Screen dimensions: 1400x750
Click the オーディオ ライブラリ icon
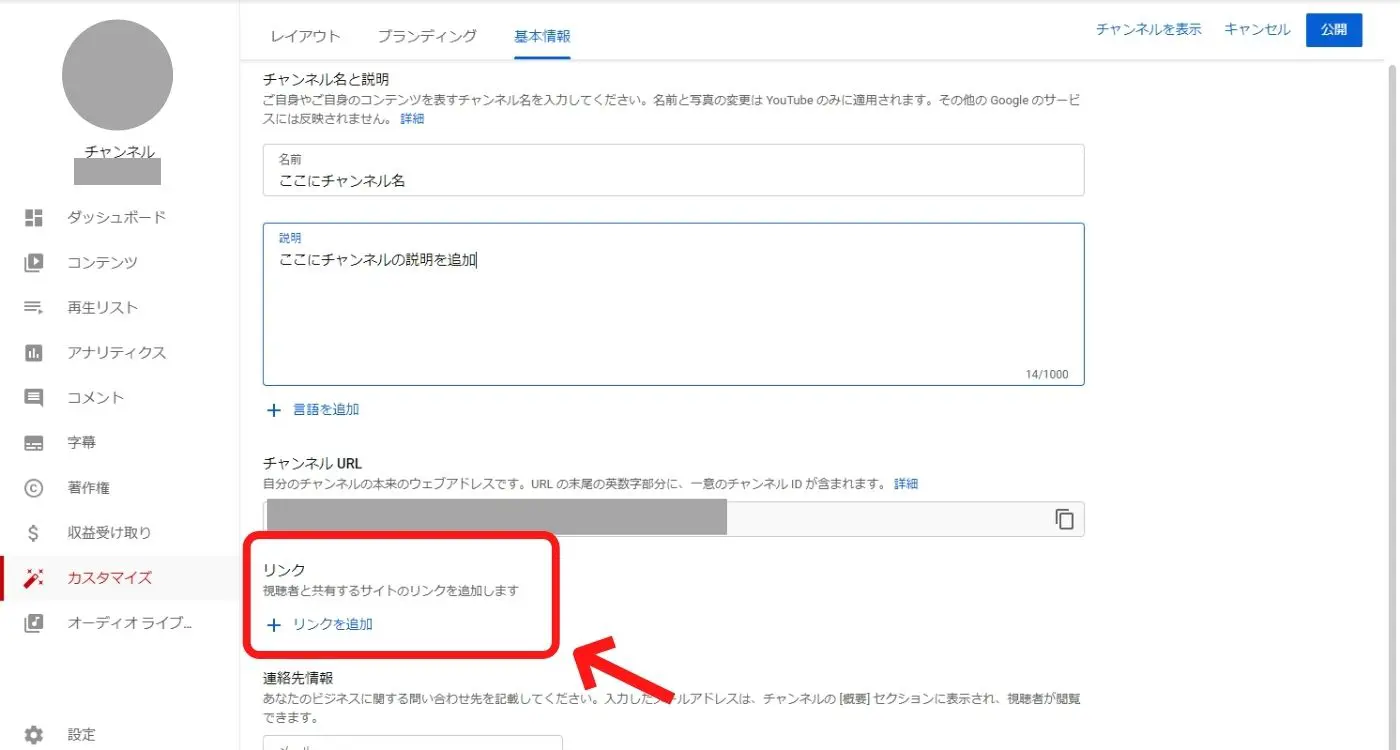(34, 623)
